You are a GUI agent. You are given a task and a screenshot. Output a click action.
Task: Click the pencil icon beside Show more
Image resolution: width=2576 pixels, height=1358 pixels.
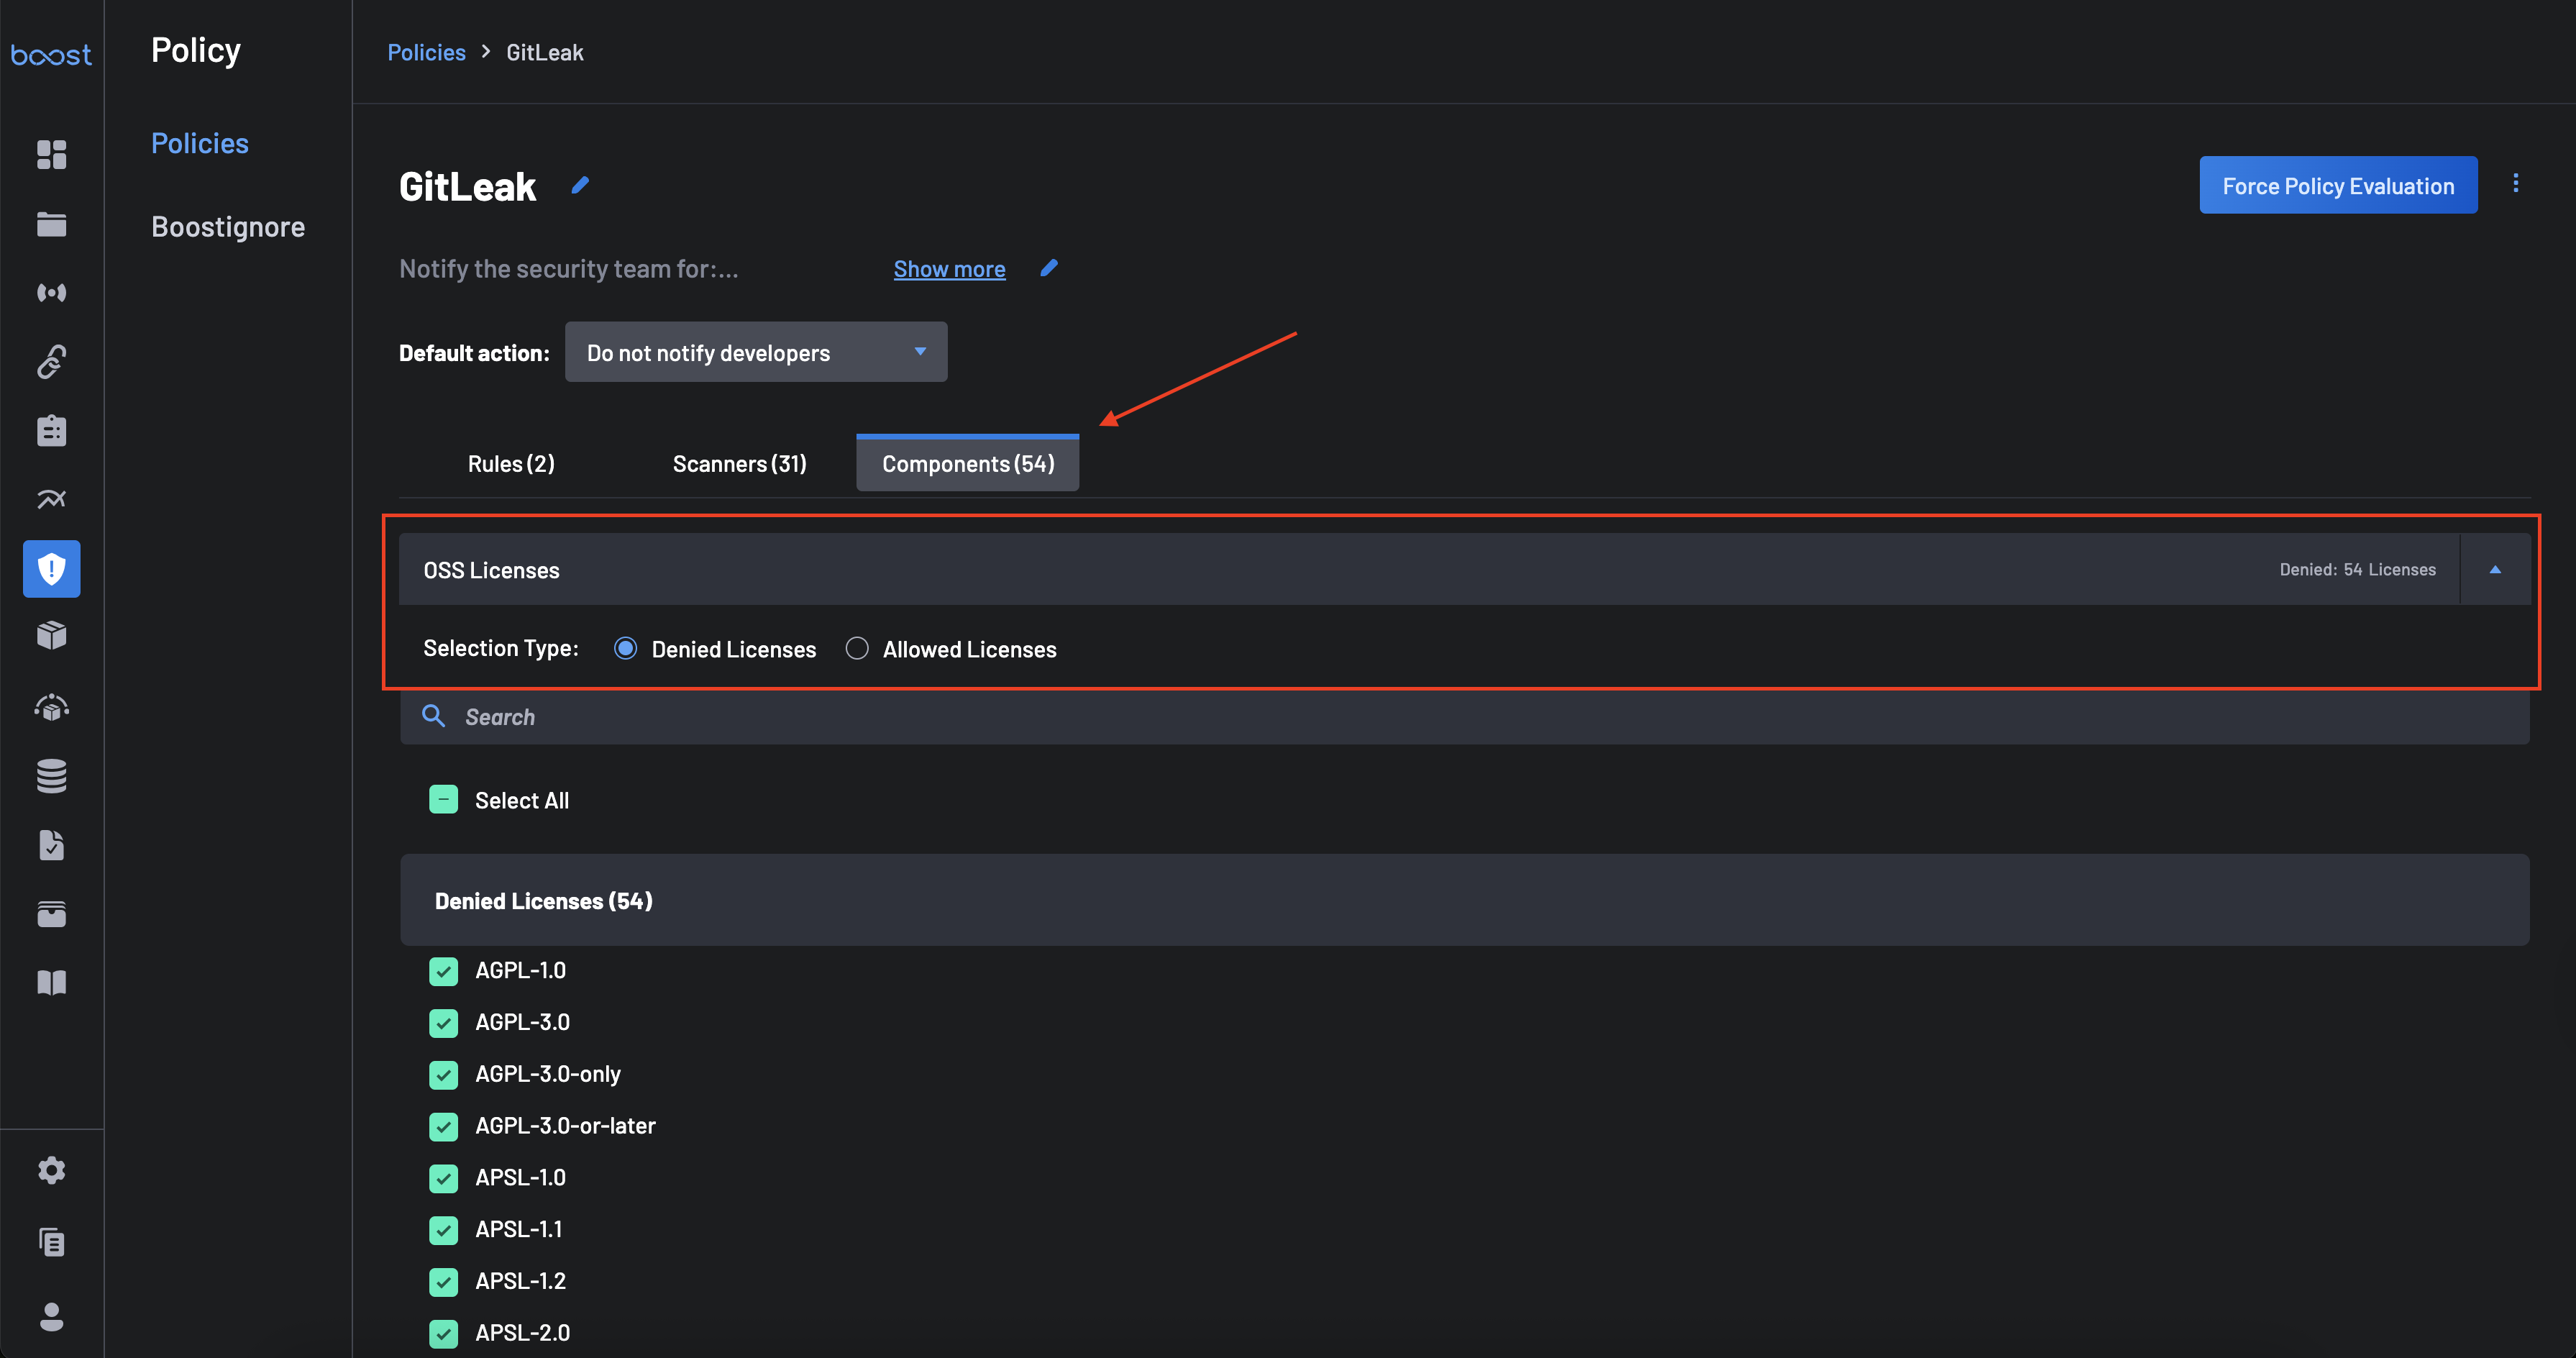1048,268
